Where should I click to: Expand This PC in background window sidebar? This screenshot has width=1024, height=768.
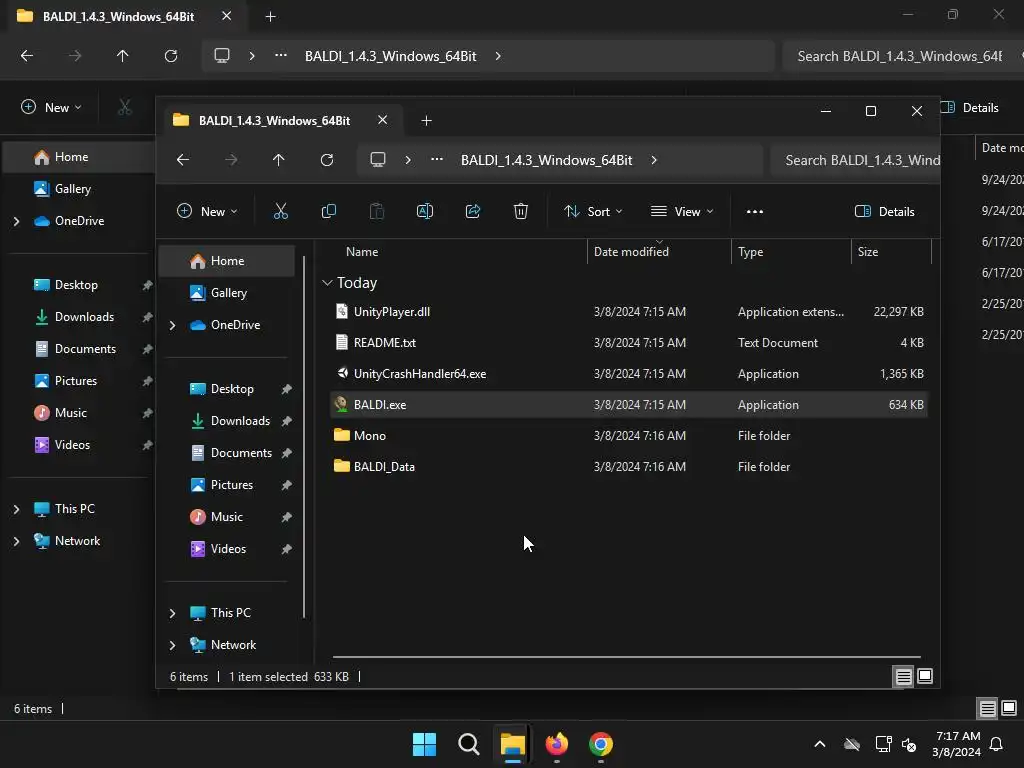[16, 509]
